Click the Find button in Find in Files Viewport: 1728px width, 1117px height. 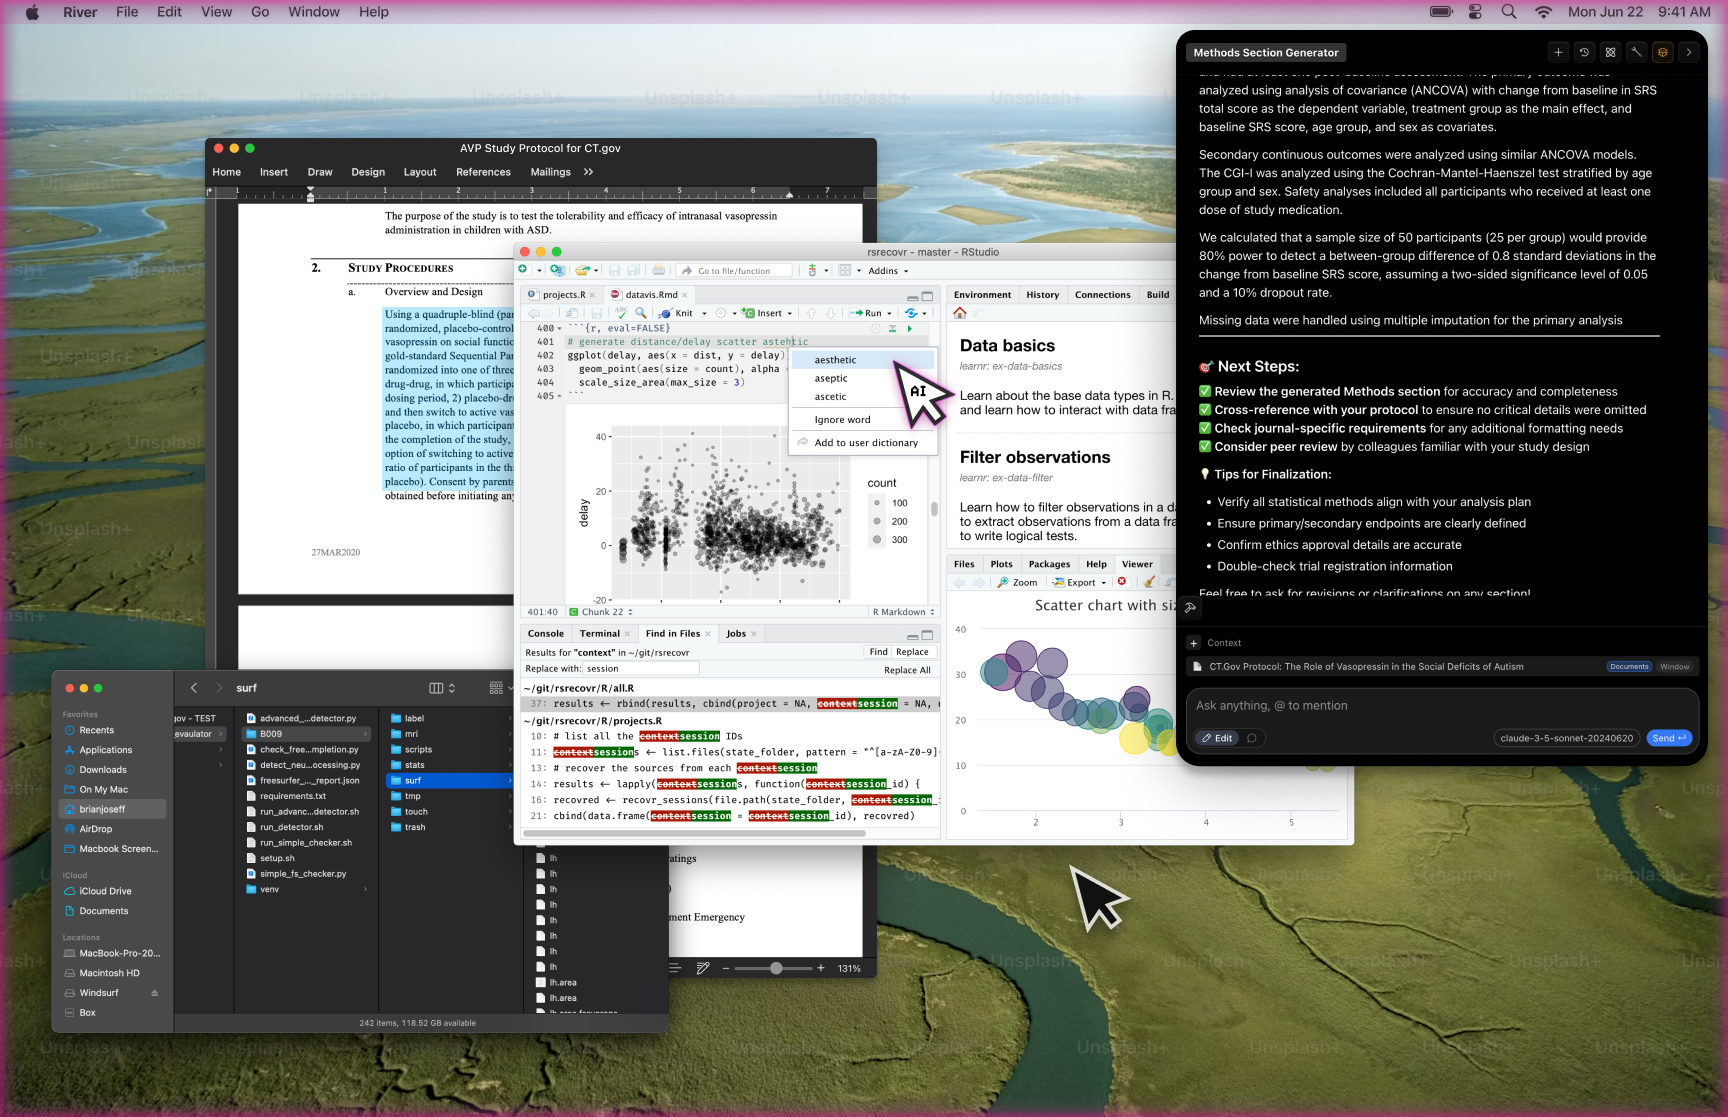pyautogui.click(x=878, y=652)
